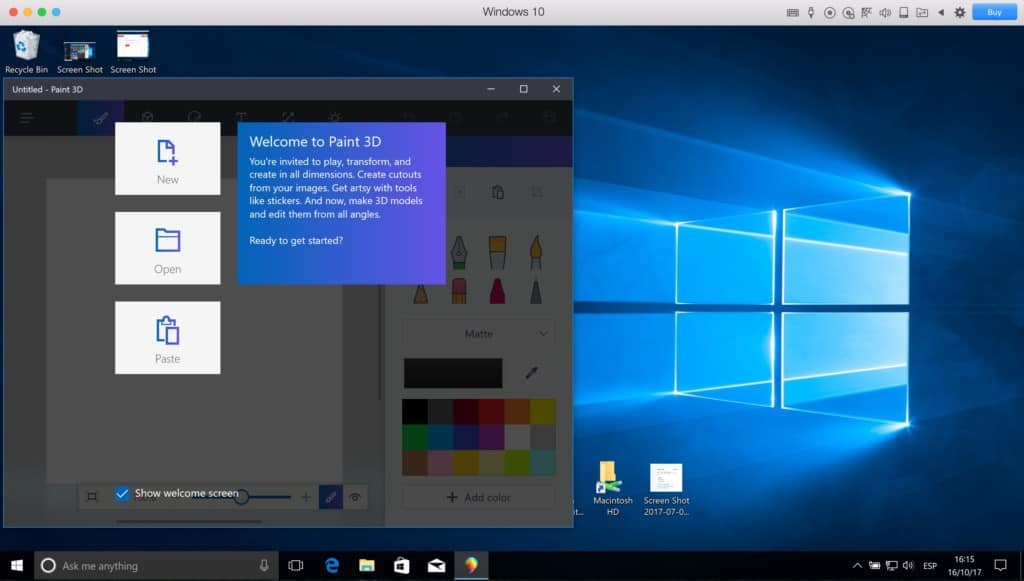Click the Parallels sound speaker icon
Image resolution: width=1024 pixels, height=581 pixels.
click(885, 12)
